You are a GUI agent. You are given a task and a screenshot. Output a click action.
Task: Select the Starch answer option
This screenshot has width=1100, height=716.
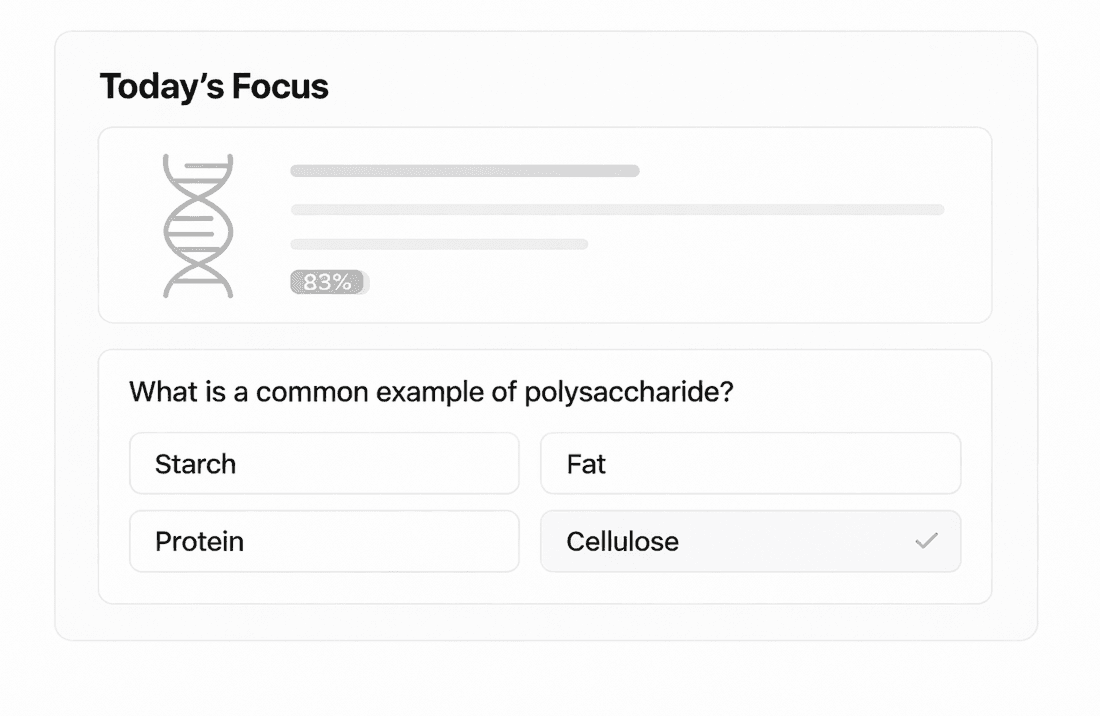[324, 464]
